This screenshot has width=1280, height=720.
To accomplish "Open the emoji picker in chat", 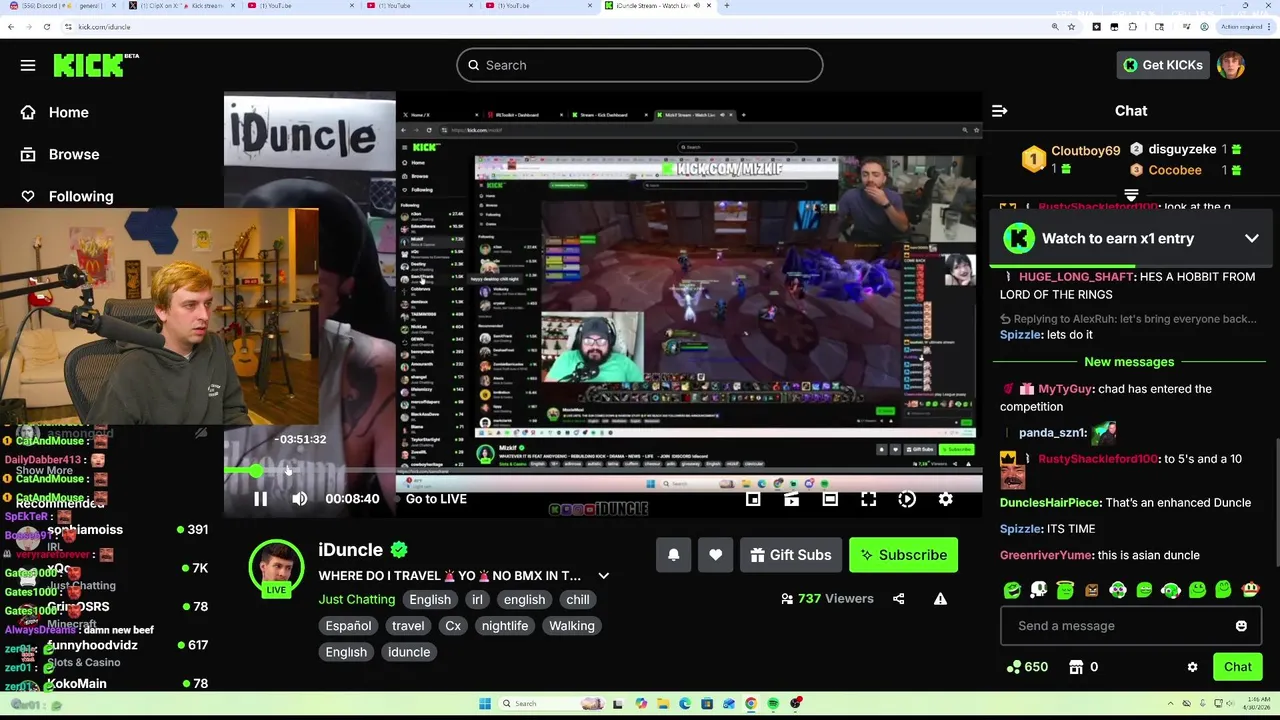I will pyautogui.click(x=1241, y=626).
